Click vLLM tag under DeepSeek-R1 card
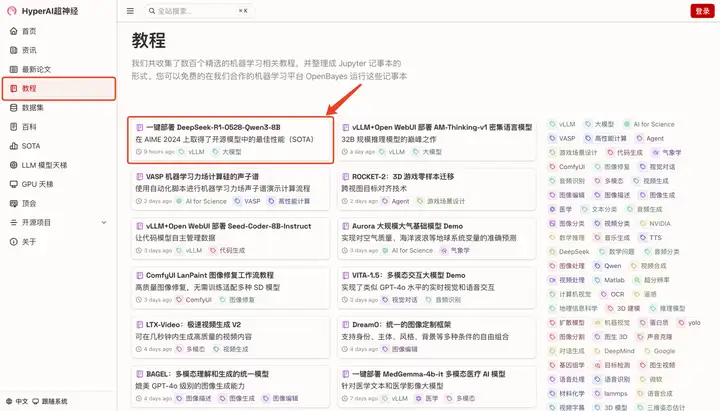720x411 pixels. click(192, 152)
